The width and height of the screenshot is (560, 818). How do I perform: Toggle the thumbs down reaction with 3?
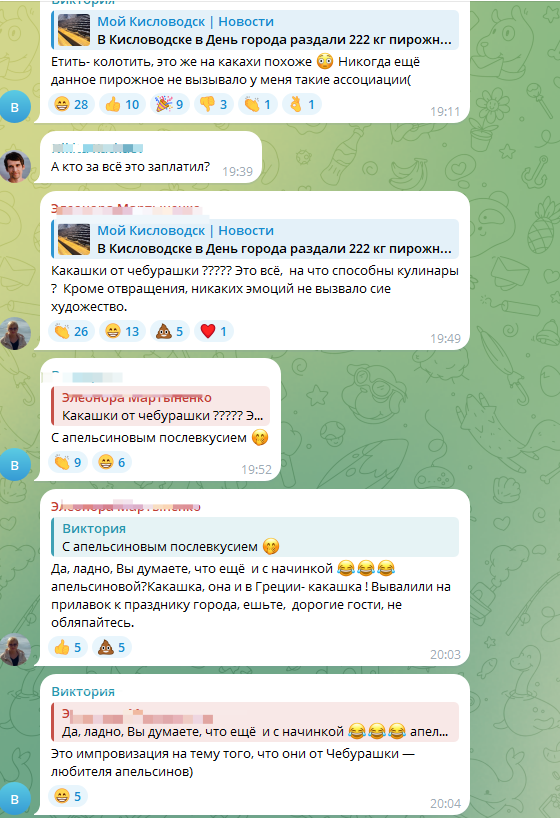tap(213, 104)
